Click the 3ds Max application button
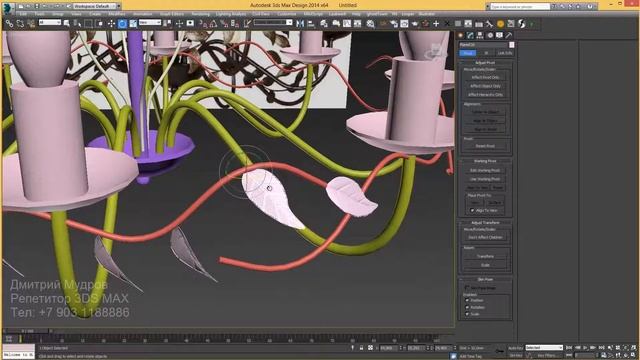 (x=7, y=7)
